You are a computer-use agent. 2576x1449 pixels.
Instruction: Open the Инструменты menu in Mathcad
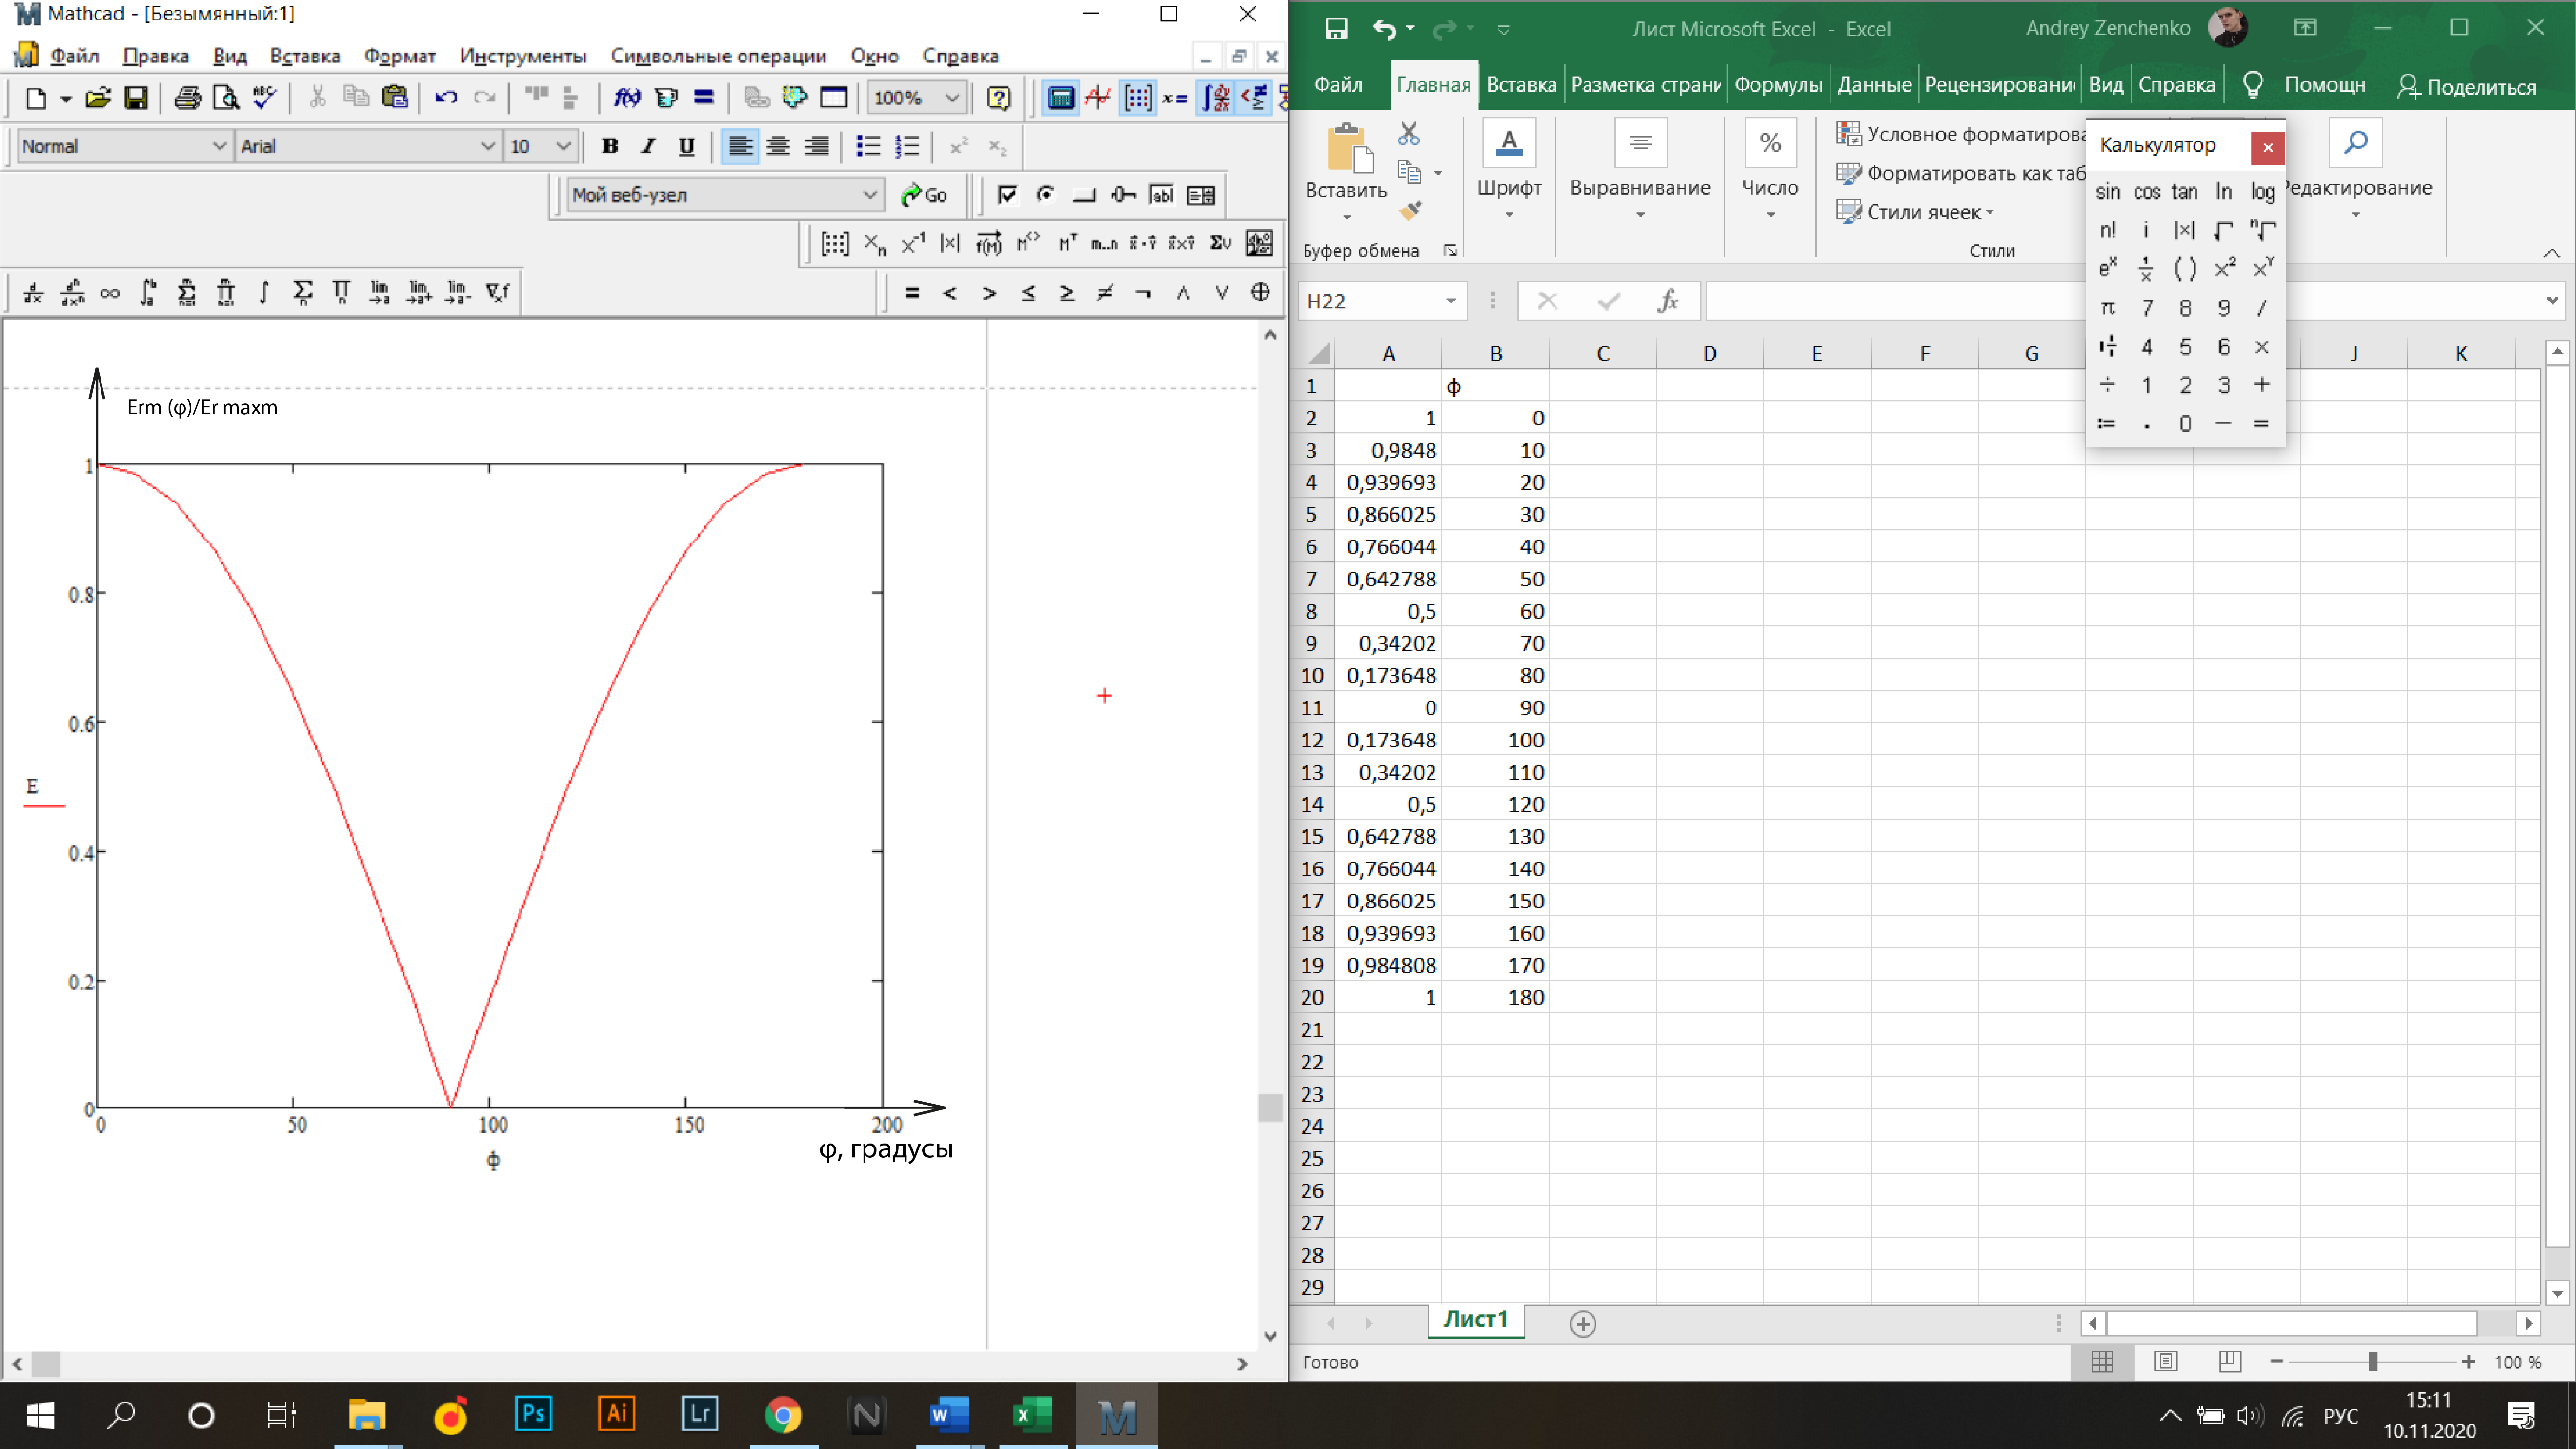point(522,56)
